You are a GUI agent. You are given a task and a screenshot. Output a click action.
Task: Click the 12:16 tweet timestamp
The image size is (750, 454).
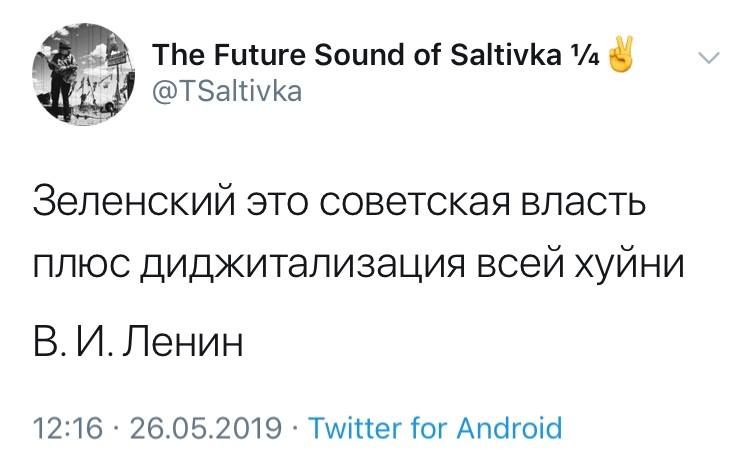[x=68, y=428]
